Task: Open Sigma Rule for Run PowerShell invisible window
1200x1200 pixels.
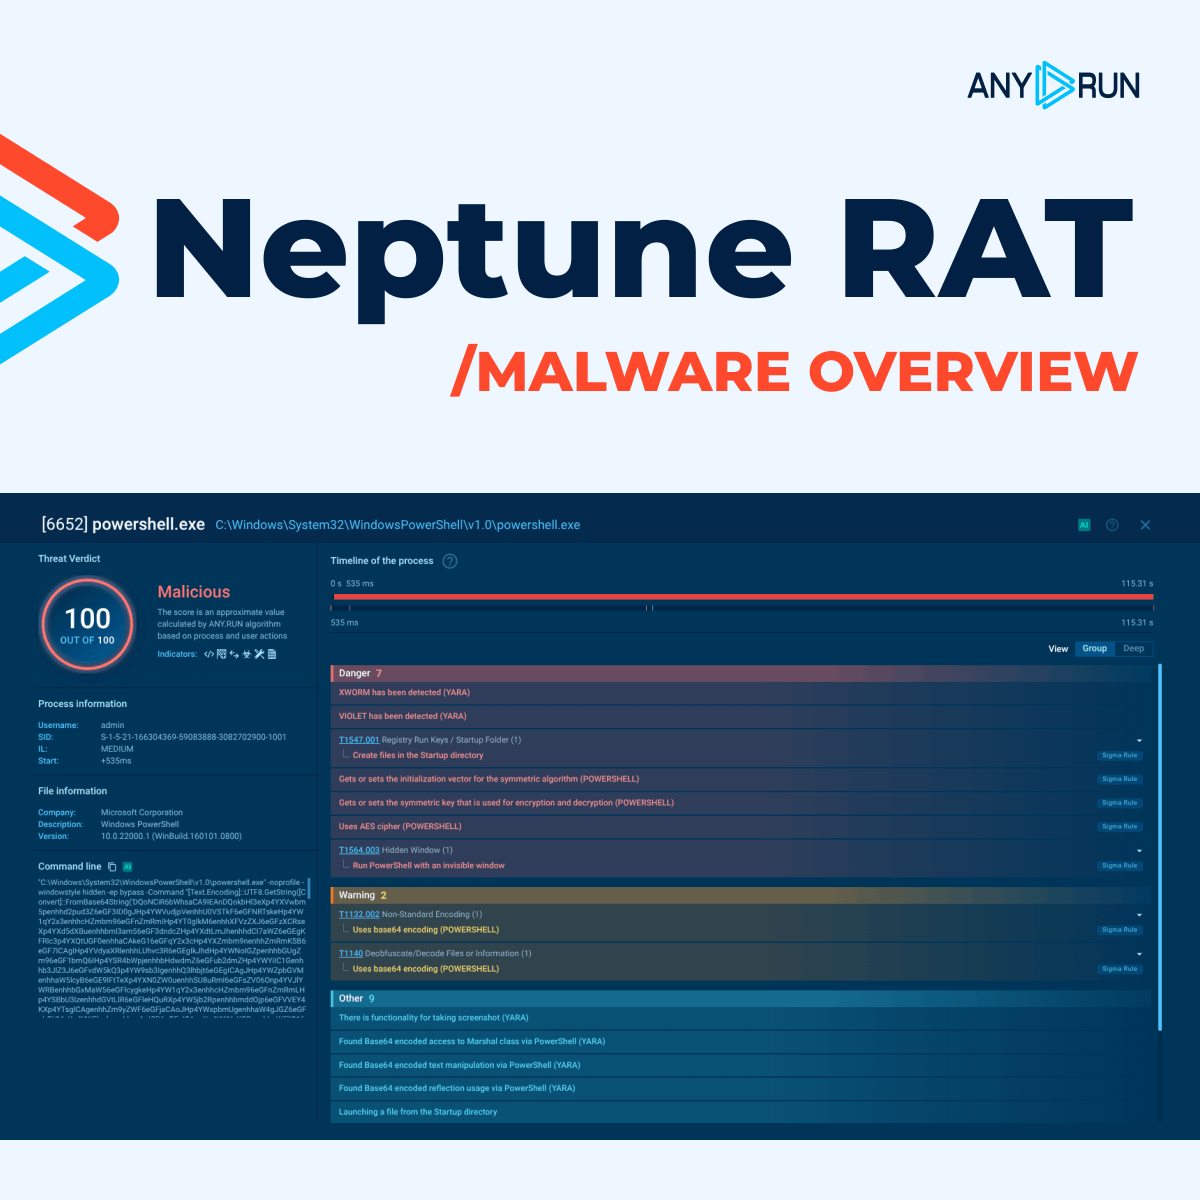Action: coord(1119,866)
